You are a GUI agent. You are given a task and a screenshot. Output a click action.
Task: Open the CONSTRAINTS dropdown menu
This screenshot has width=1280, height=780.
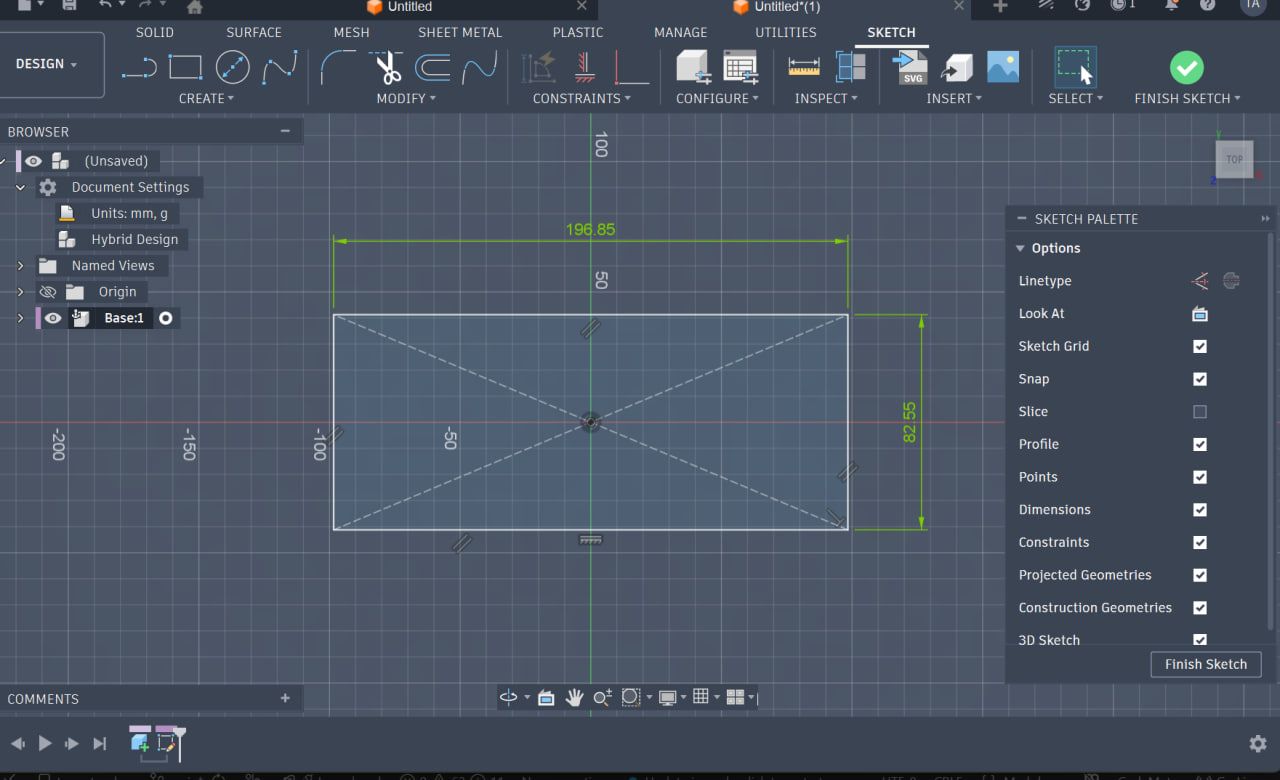pos(581,98)
